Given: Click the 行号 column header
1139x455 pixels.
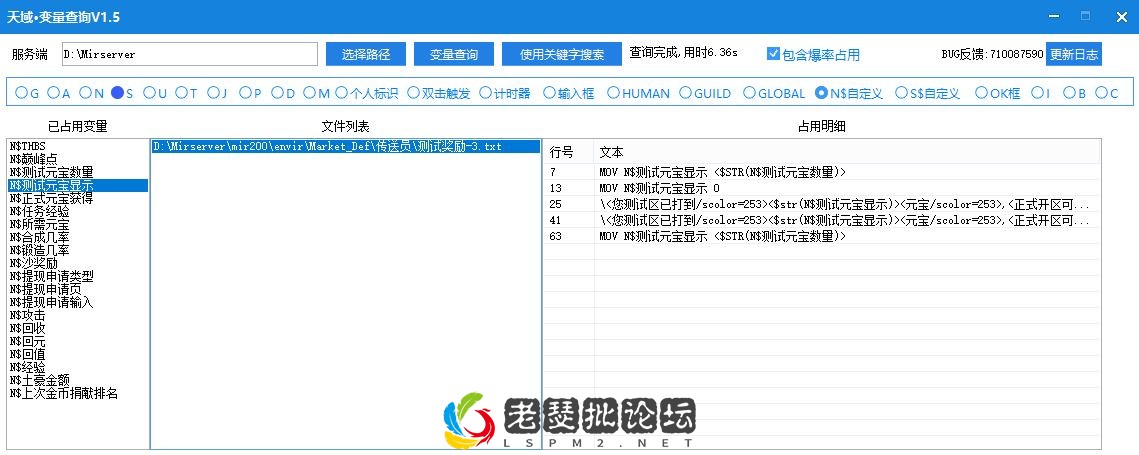Looking at the screenshot, I should (569, 152).
